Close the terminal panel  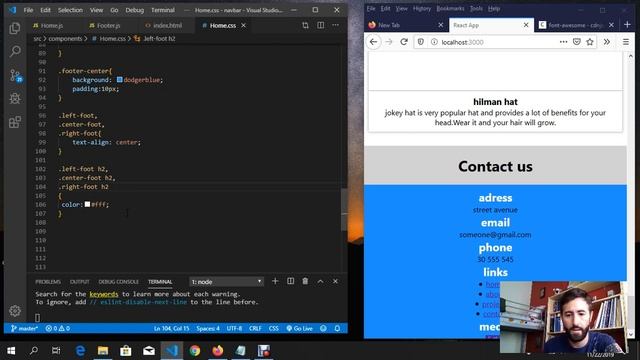click(x=335, y=281)
